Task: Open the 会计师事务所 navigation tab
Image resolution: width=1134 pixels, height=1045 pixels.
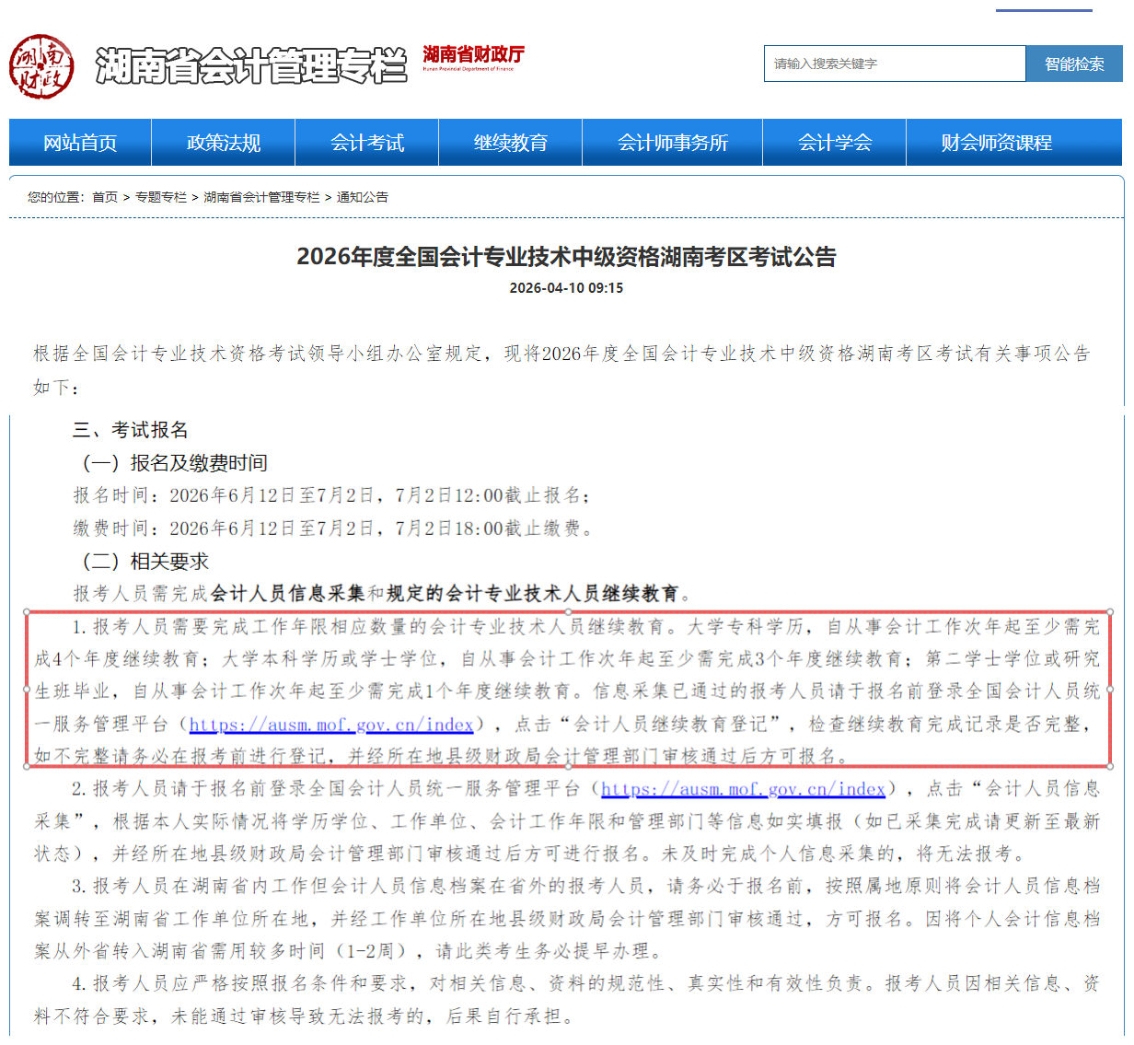Action: 673,142
